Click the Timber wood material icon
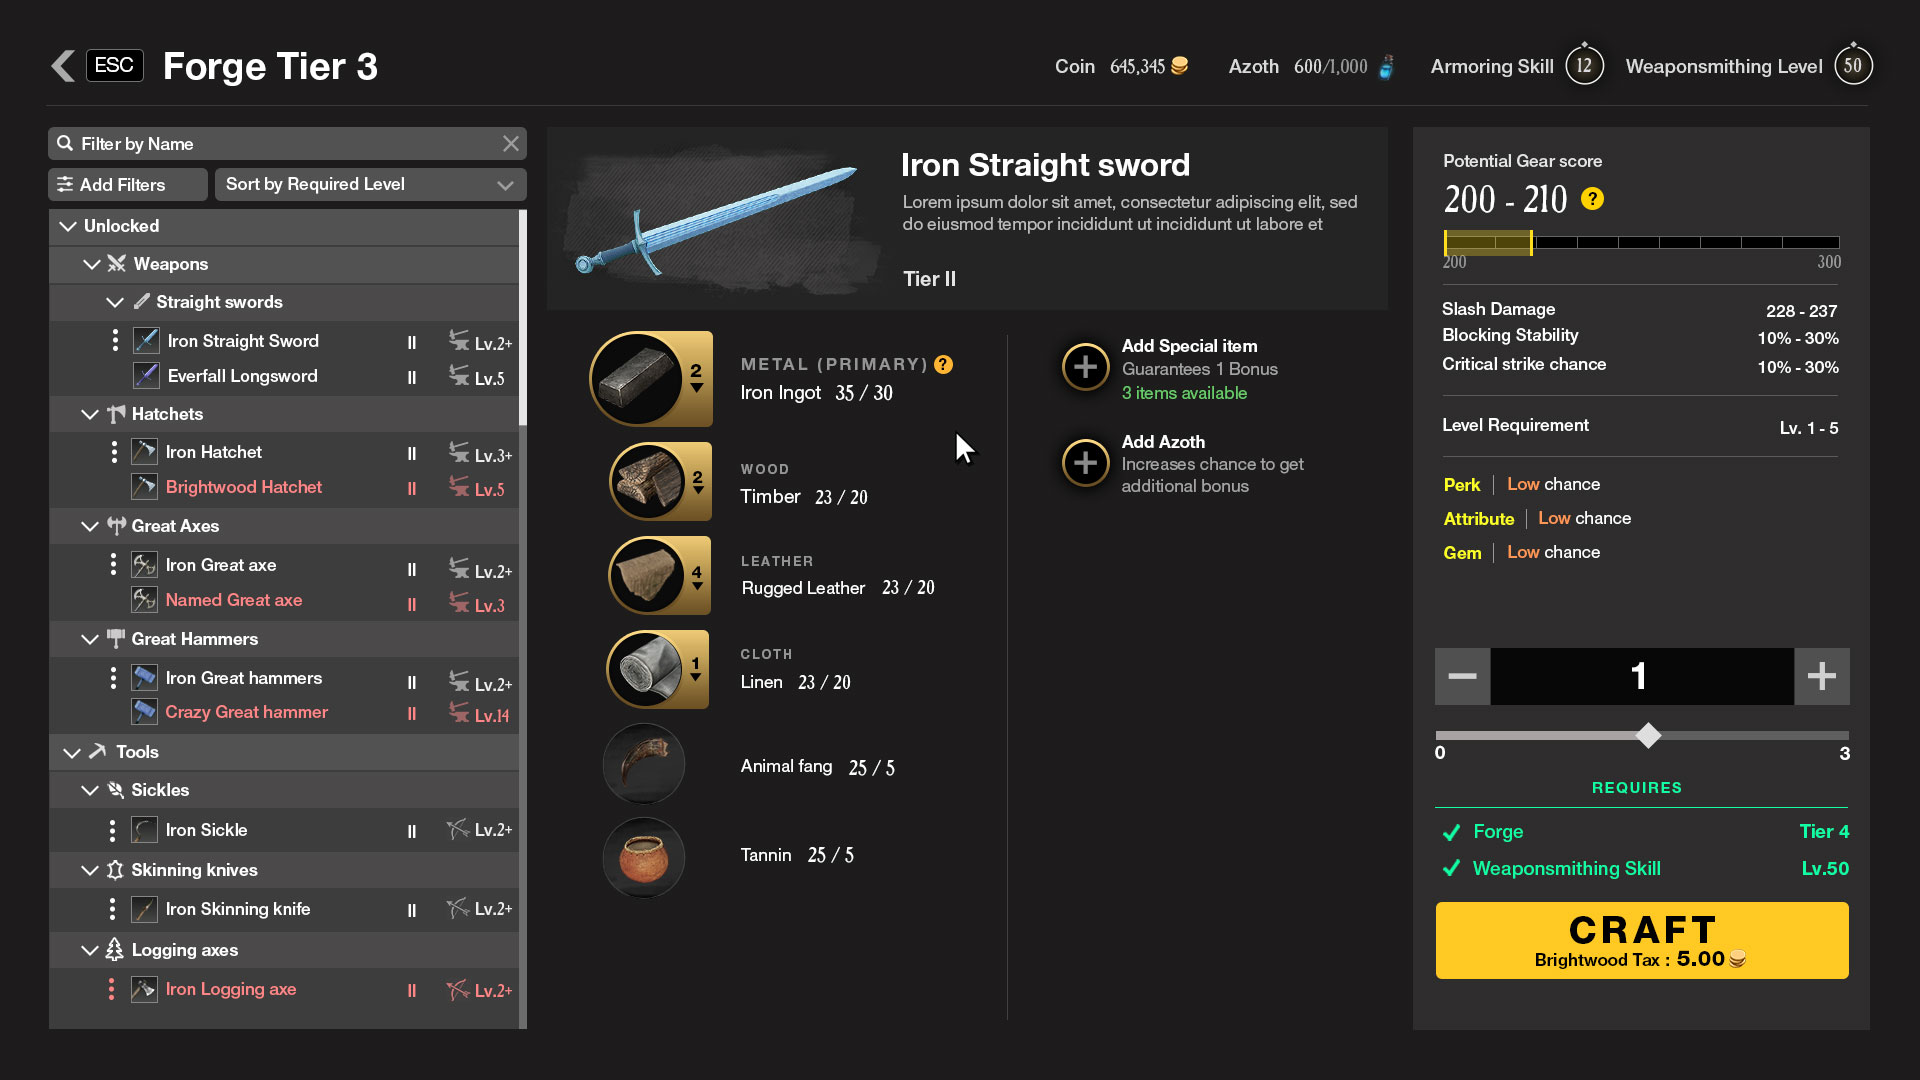The width and height of the screenshot is (1920, 1080). click(x=647, y=481)
